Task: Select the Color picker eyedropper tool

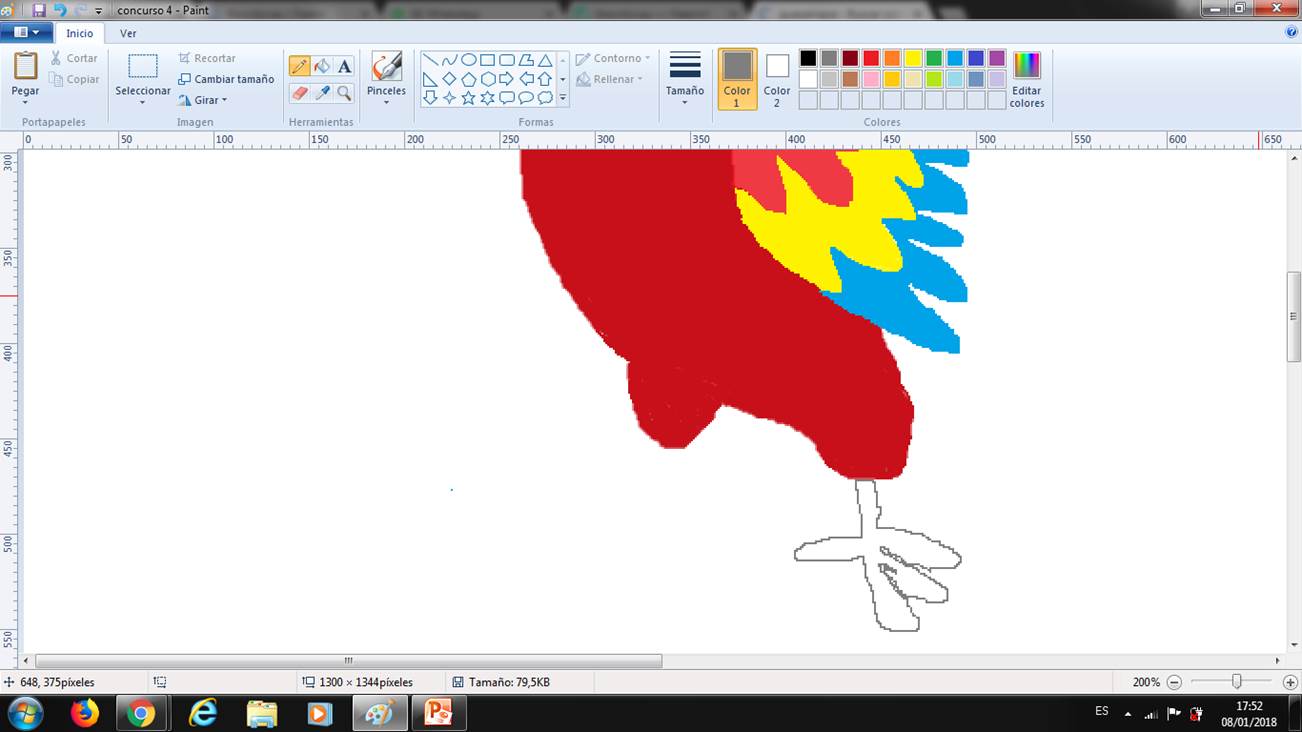Action: pyautogui.click(x=322, y=93)
